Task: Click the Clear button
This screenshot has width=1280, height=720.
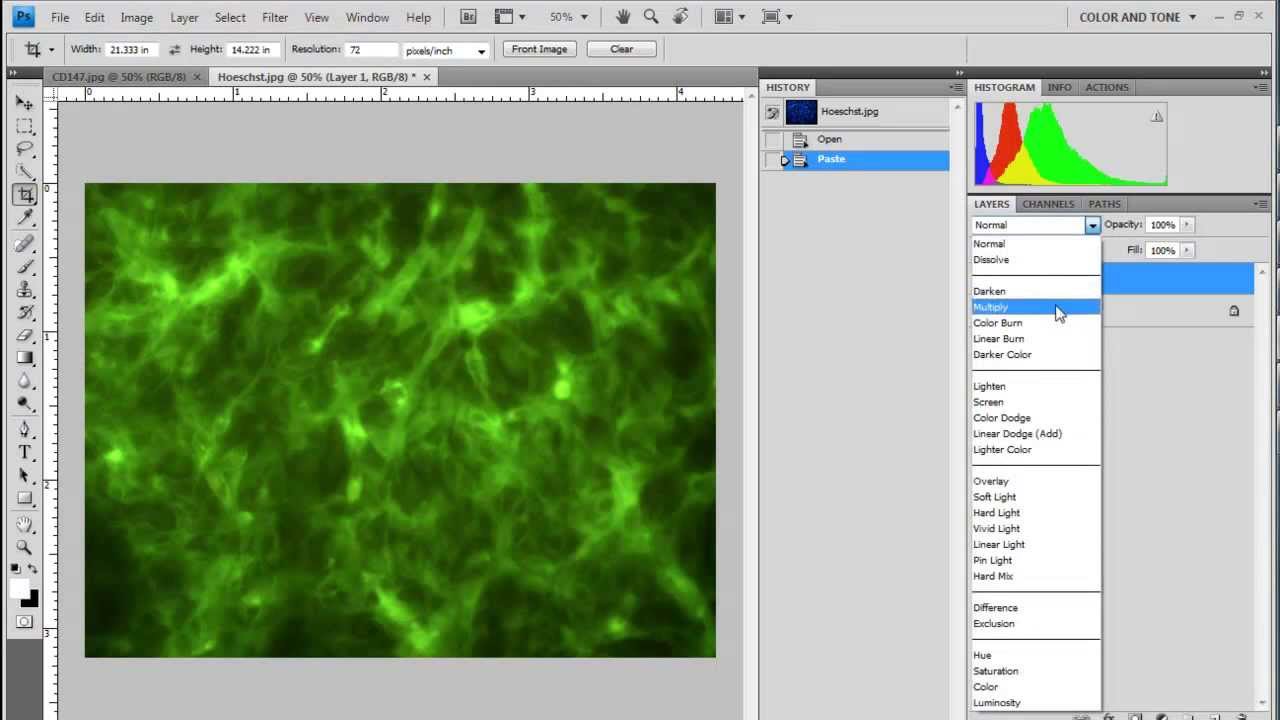Action: tap(622, 49)
